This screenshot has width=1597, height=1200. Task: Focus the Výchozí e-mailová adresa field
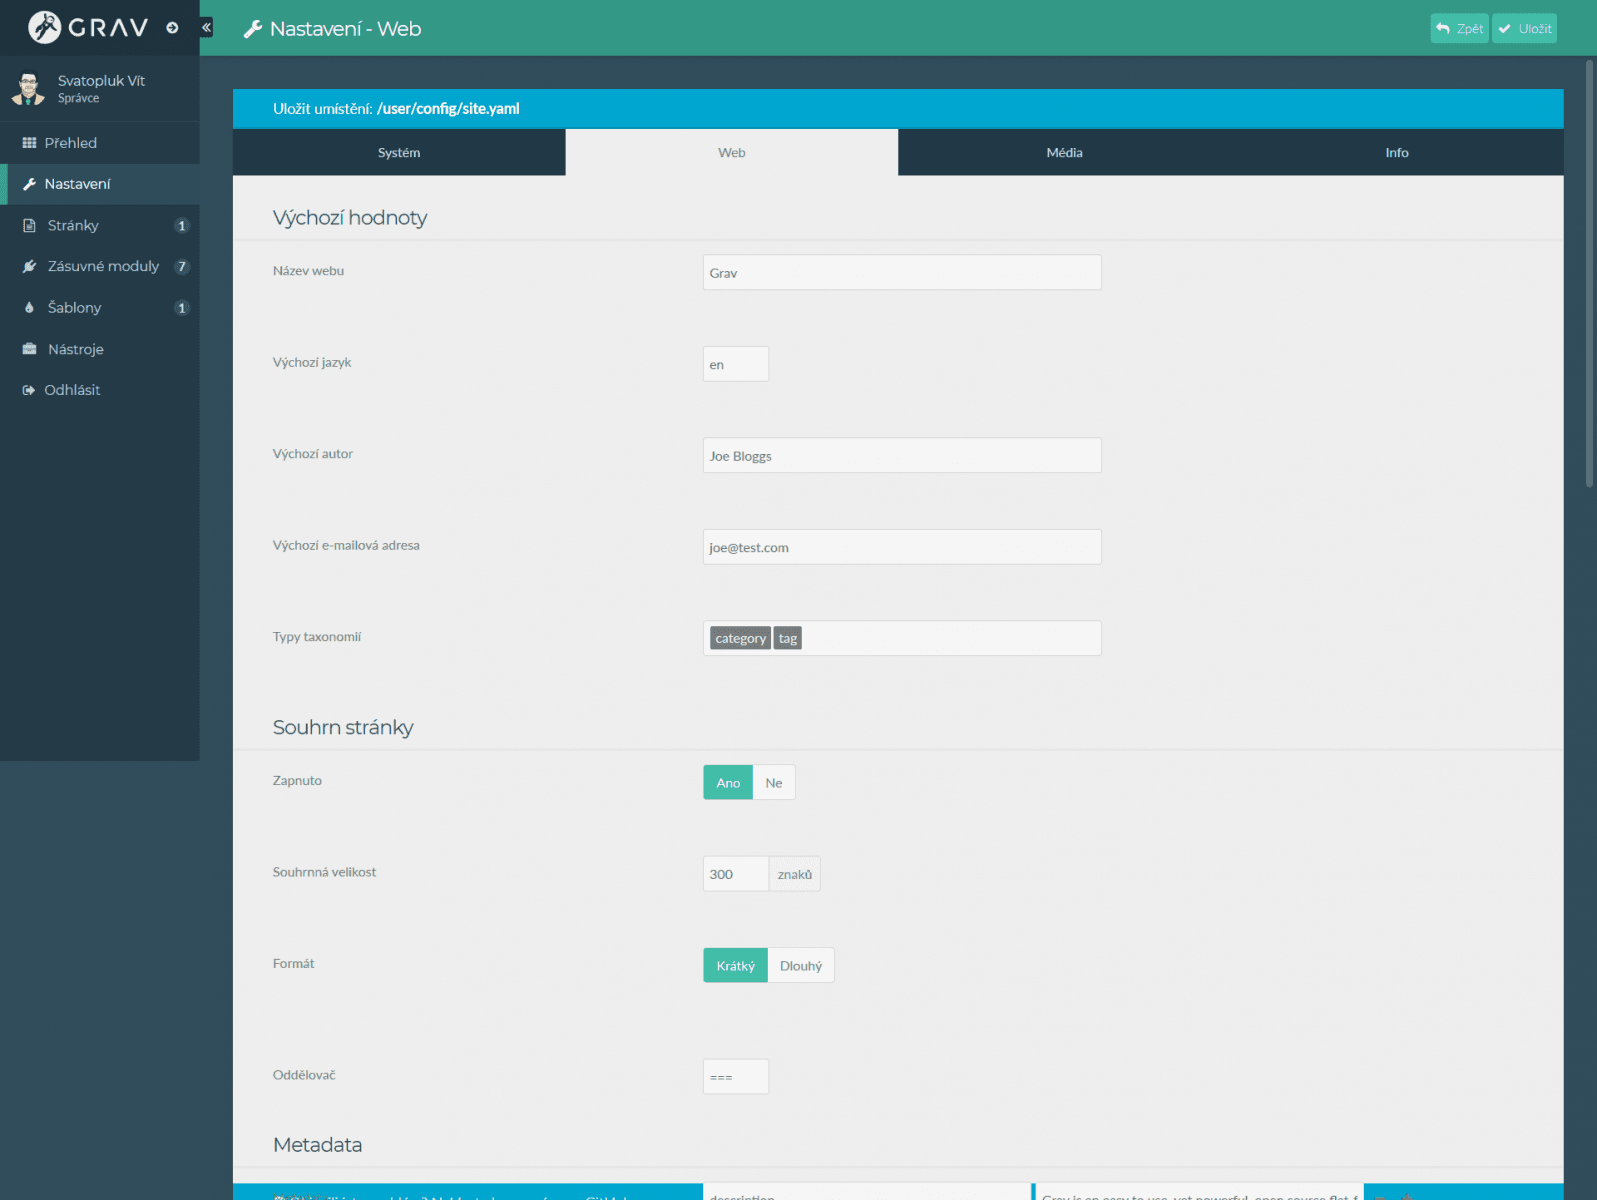pos(902,548)
